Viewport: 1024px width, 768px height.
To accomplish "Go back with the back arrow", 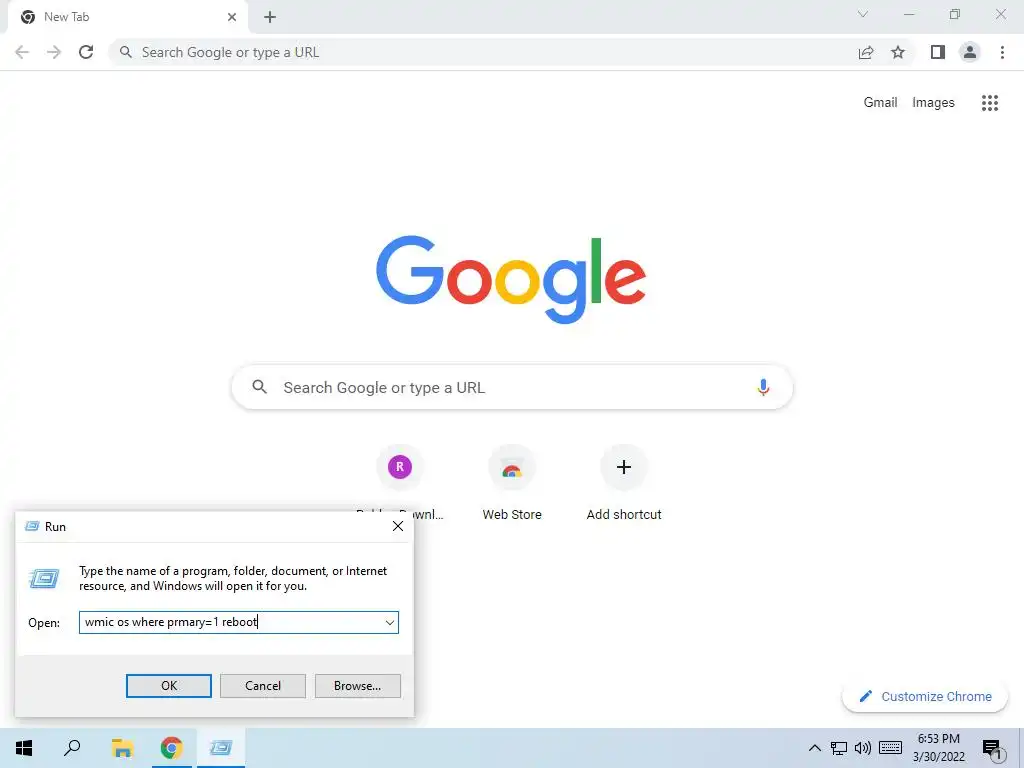I will click(x=22, y=52).
